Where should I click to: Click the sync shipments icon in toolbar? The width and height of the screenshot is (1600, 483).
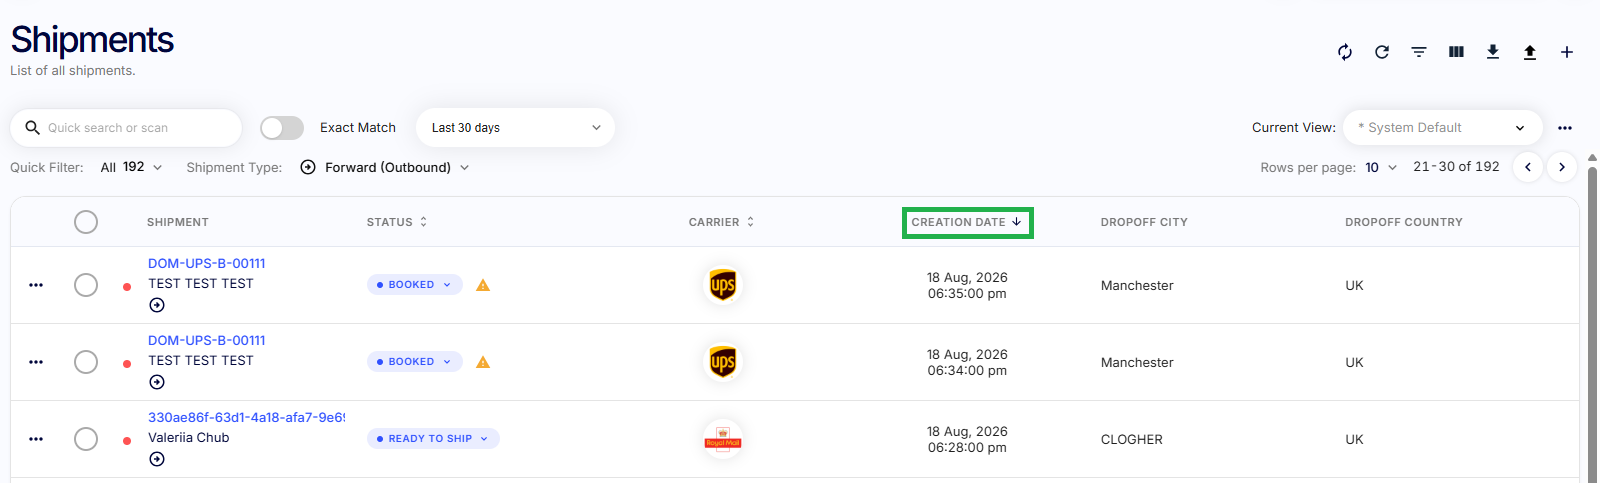(1345, 52)
